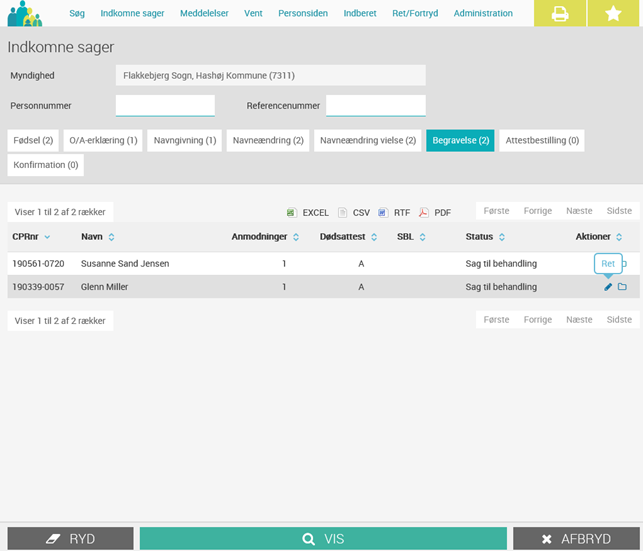This screenshot has width=643, height=551.
Task: Click the VIS search button
Action: 323,538
